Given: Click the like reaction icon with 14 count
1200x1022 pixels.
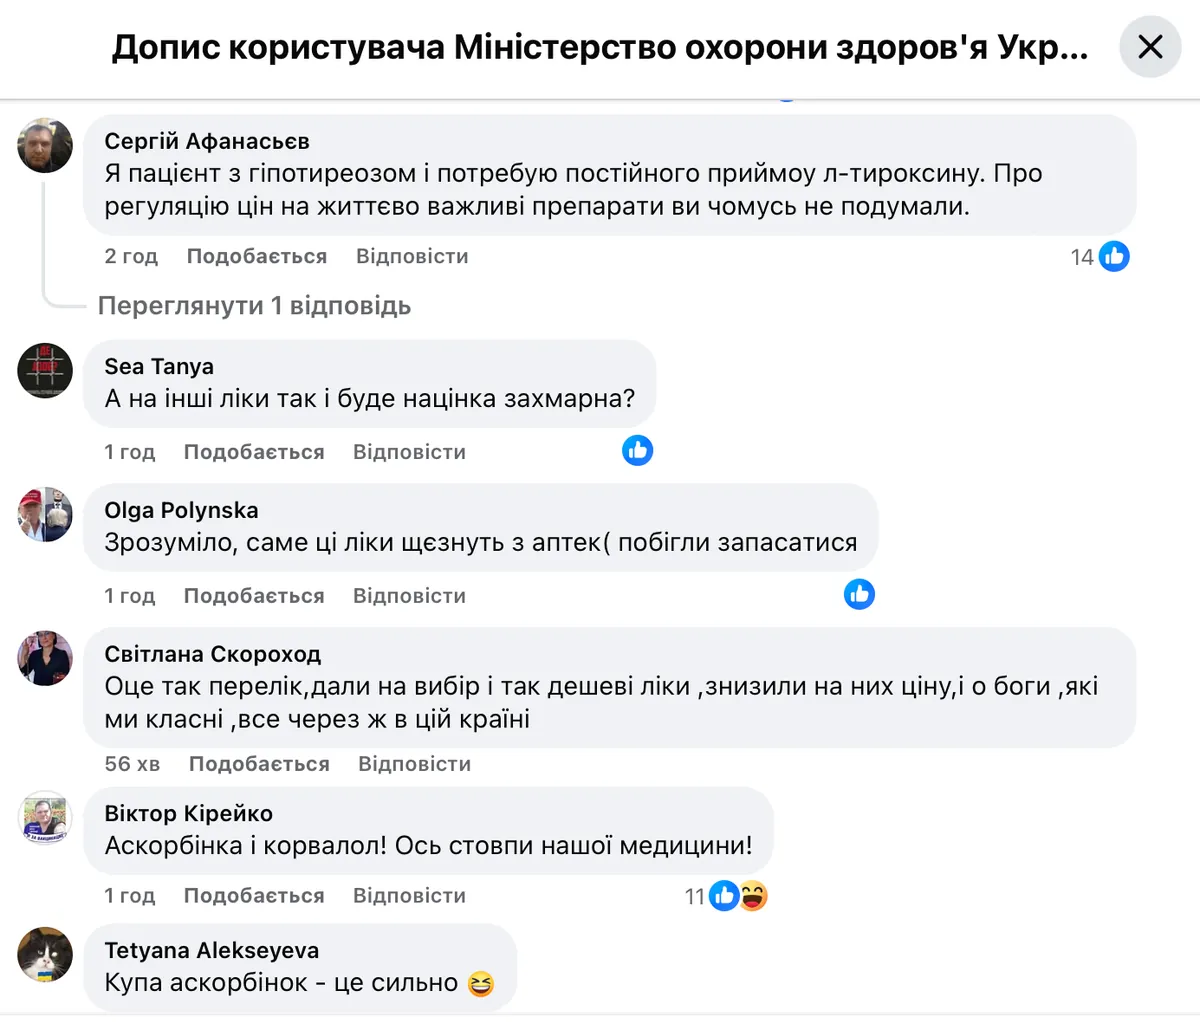Looking at the screenshot, I should [1114, 257].
